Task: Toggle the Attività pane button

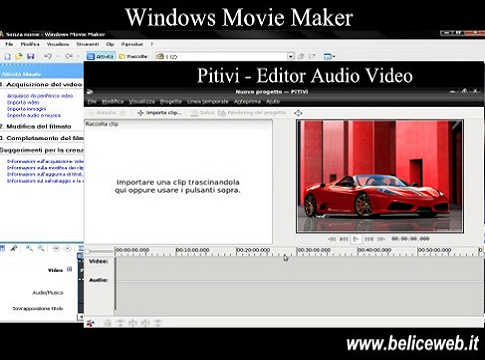Action: click(x=100, y=56)
